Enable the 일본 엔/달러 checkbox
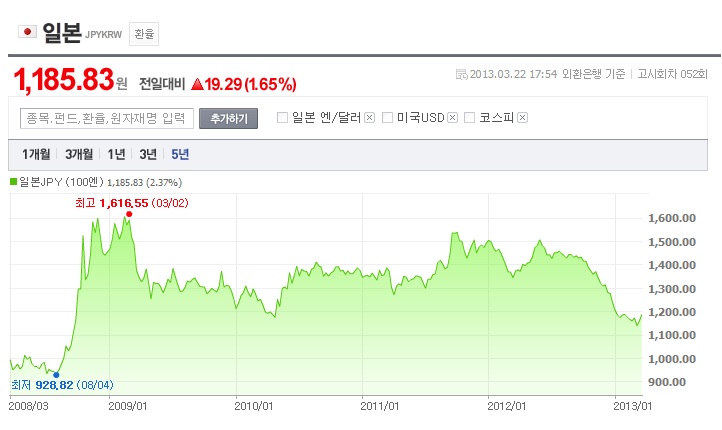This screenshot has width=722, height=430. tap(282, 118)
